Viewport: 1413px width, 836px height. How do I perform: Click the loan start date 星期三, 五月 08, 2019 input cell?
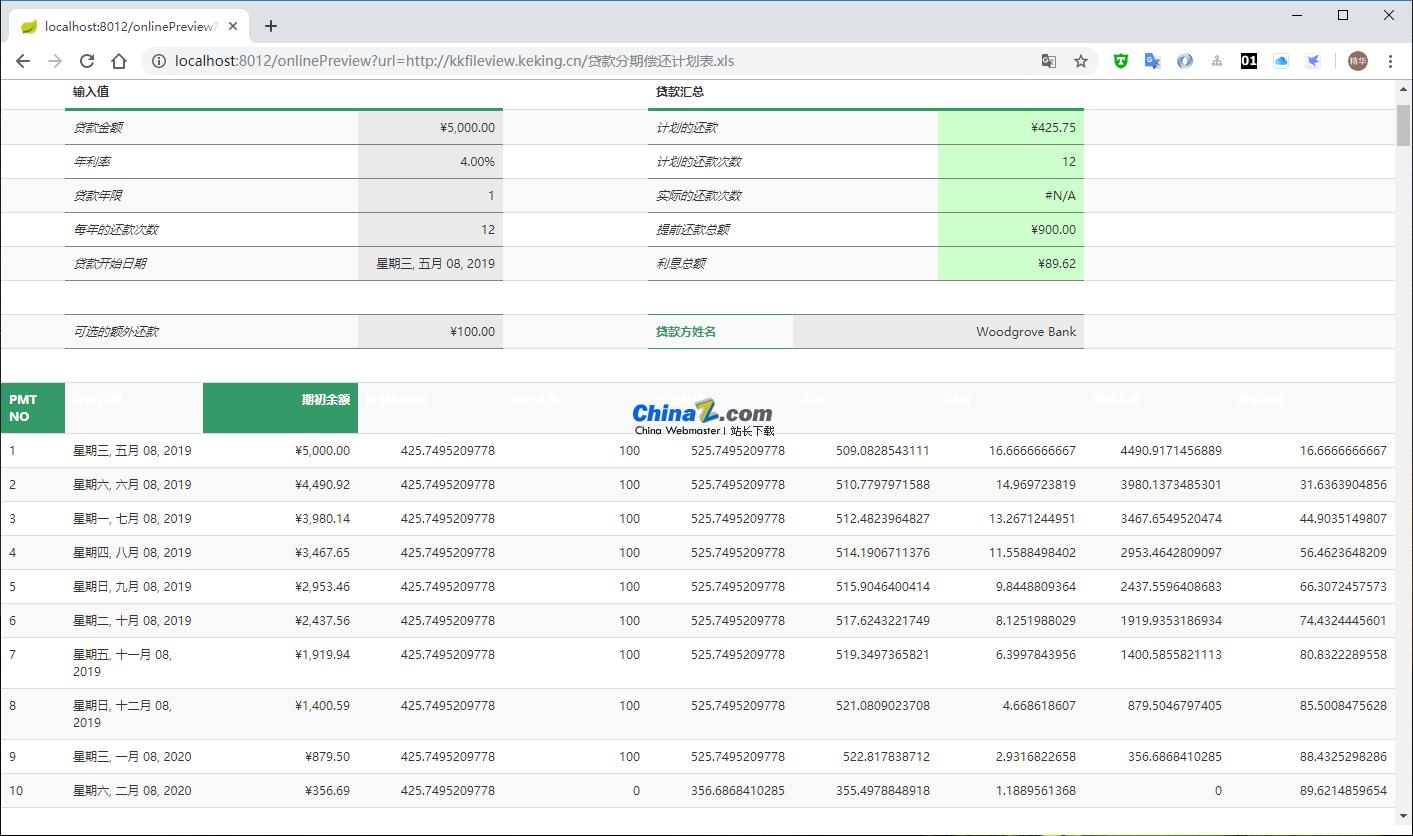[x=430, y=264]
